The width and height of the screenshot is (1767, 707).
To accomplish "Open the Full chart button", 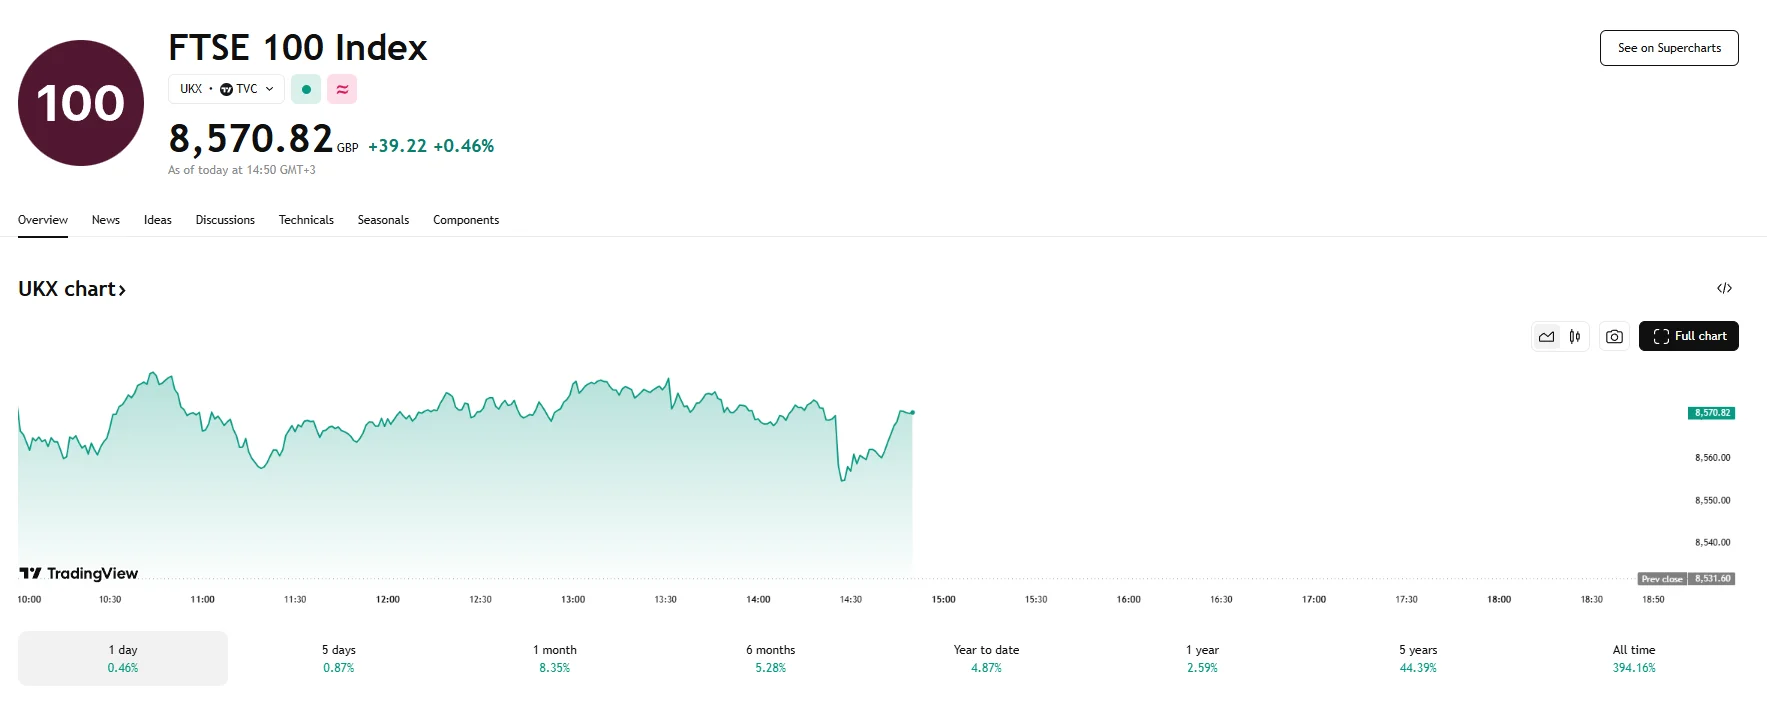I will point(1688,337).
